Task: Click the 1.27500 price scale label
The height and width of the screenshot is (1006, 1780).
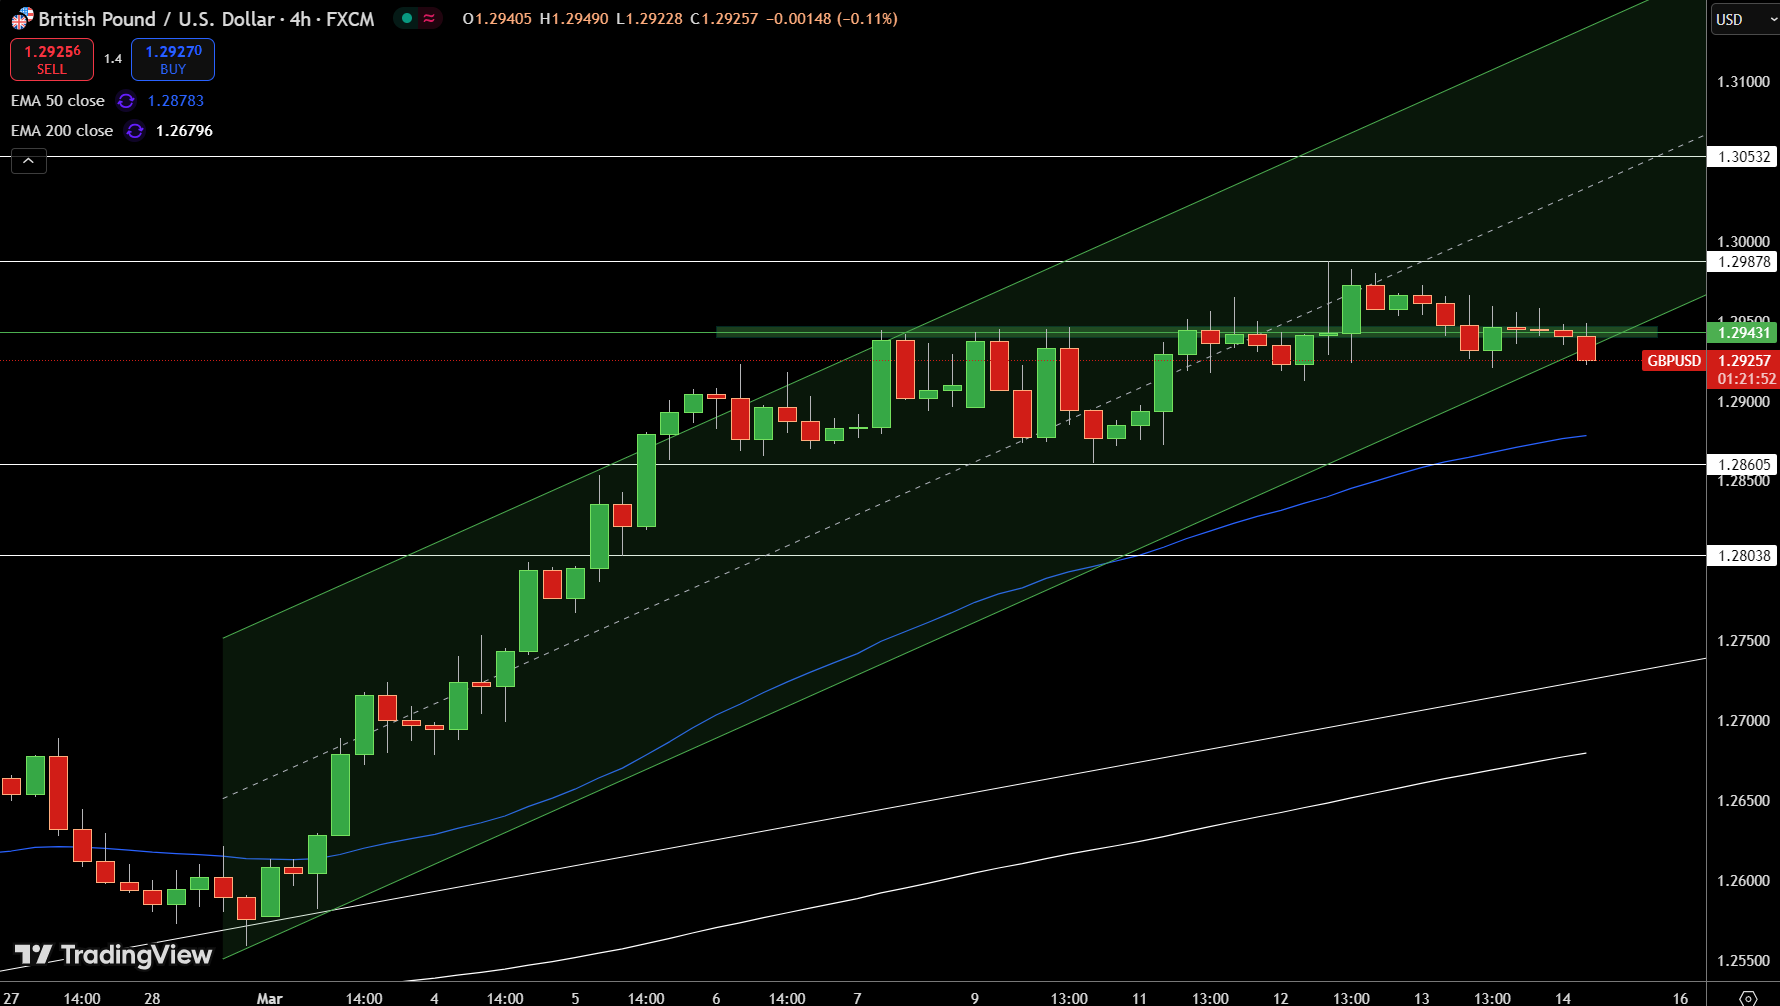Action: point(1743,641)
